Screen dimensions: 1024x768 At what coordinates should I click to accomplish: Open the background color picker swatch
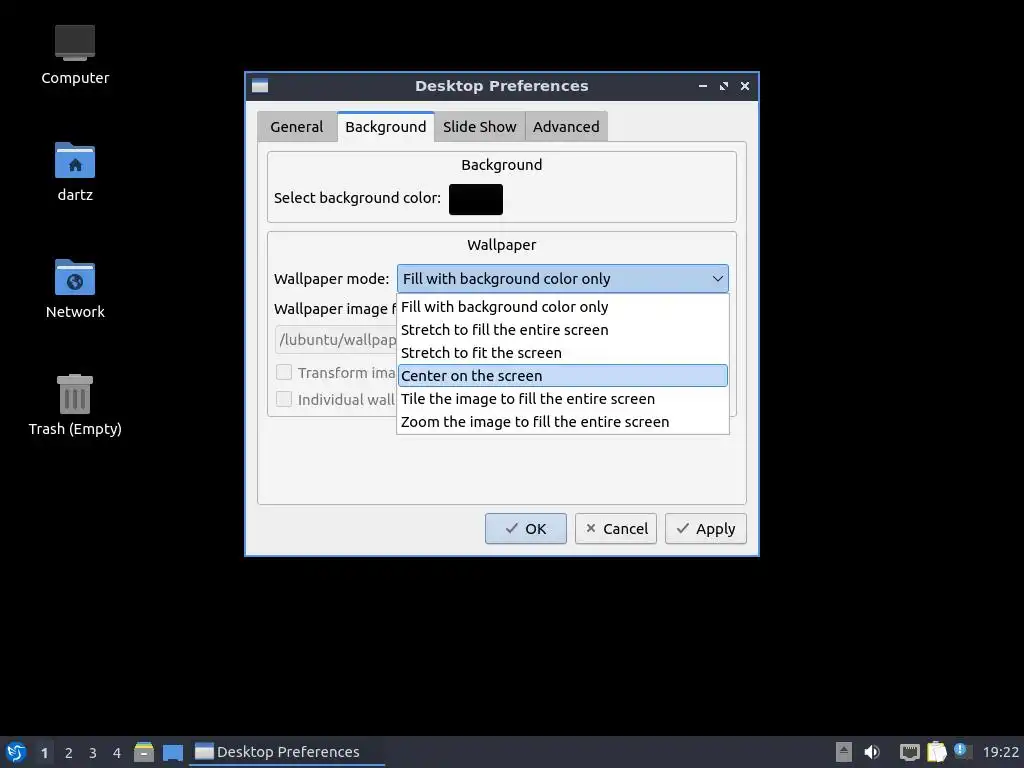click(475, 199)
